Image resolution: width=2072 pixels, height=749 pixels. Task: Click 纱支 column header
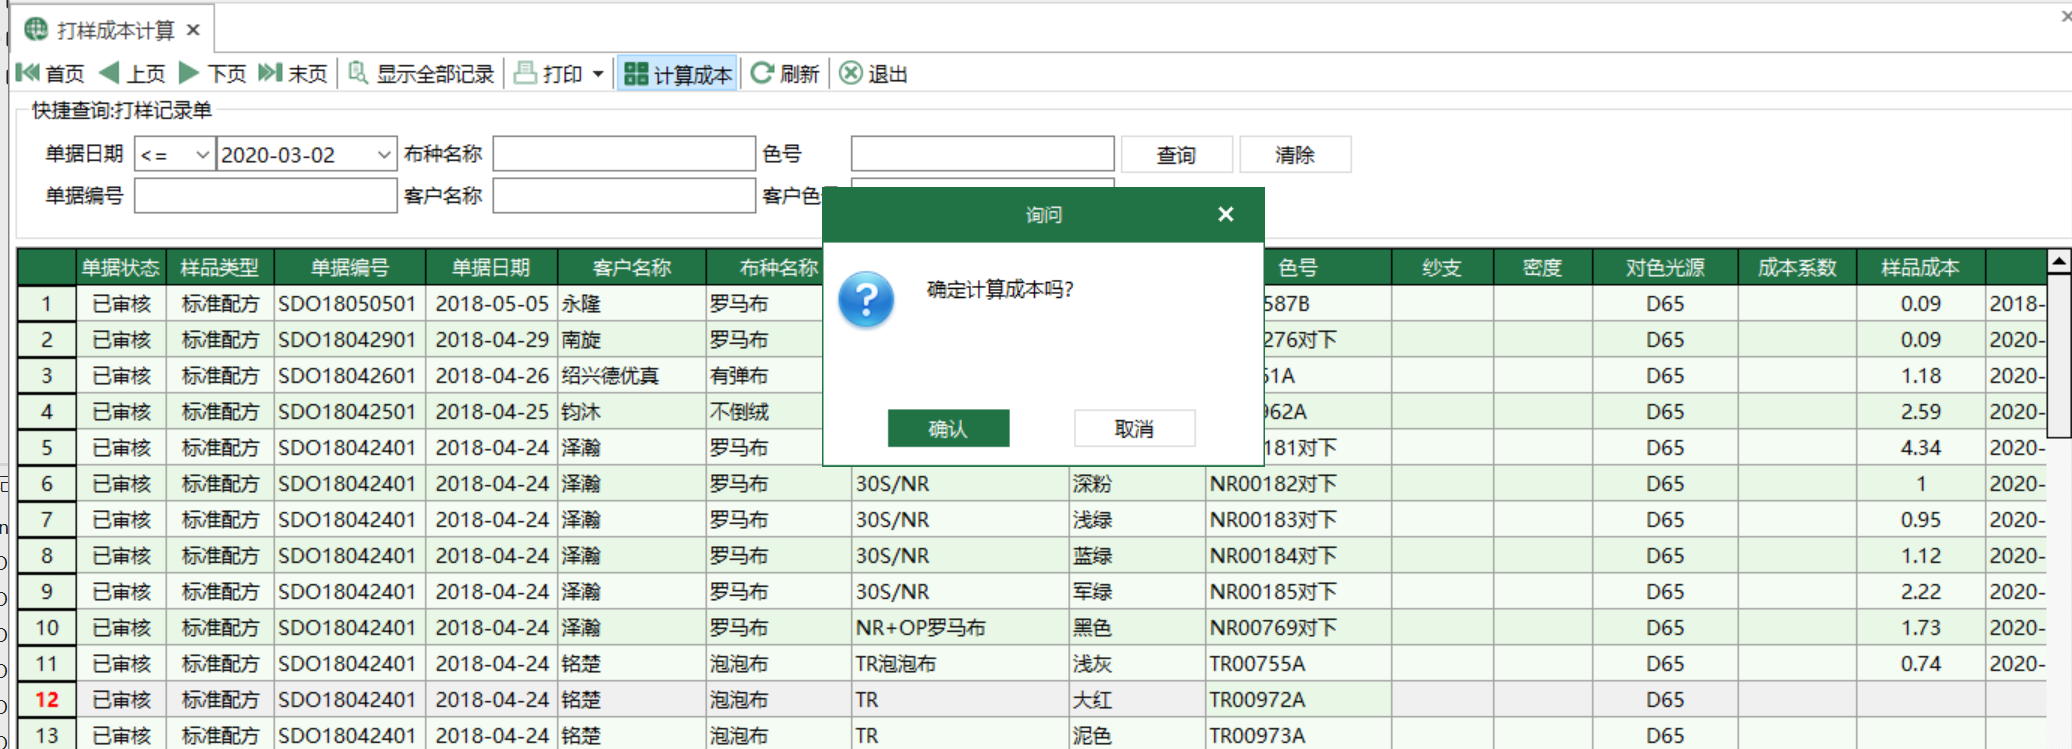(x=1442, y=268)
